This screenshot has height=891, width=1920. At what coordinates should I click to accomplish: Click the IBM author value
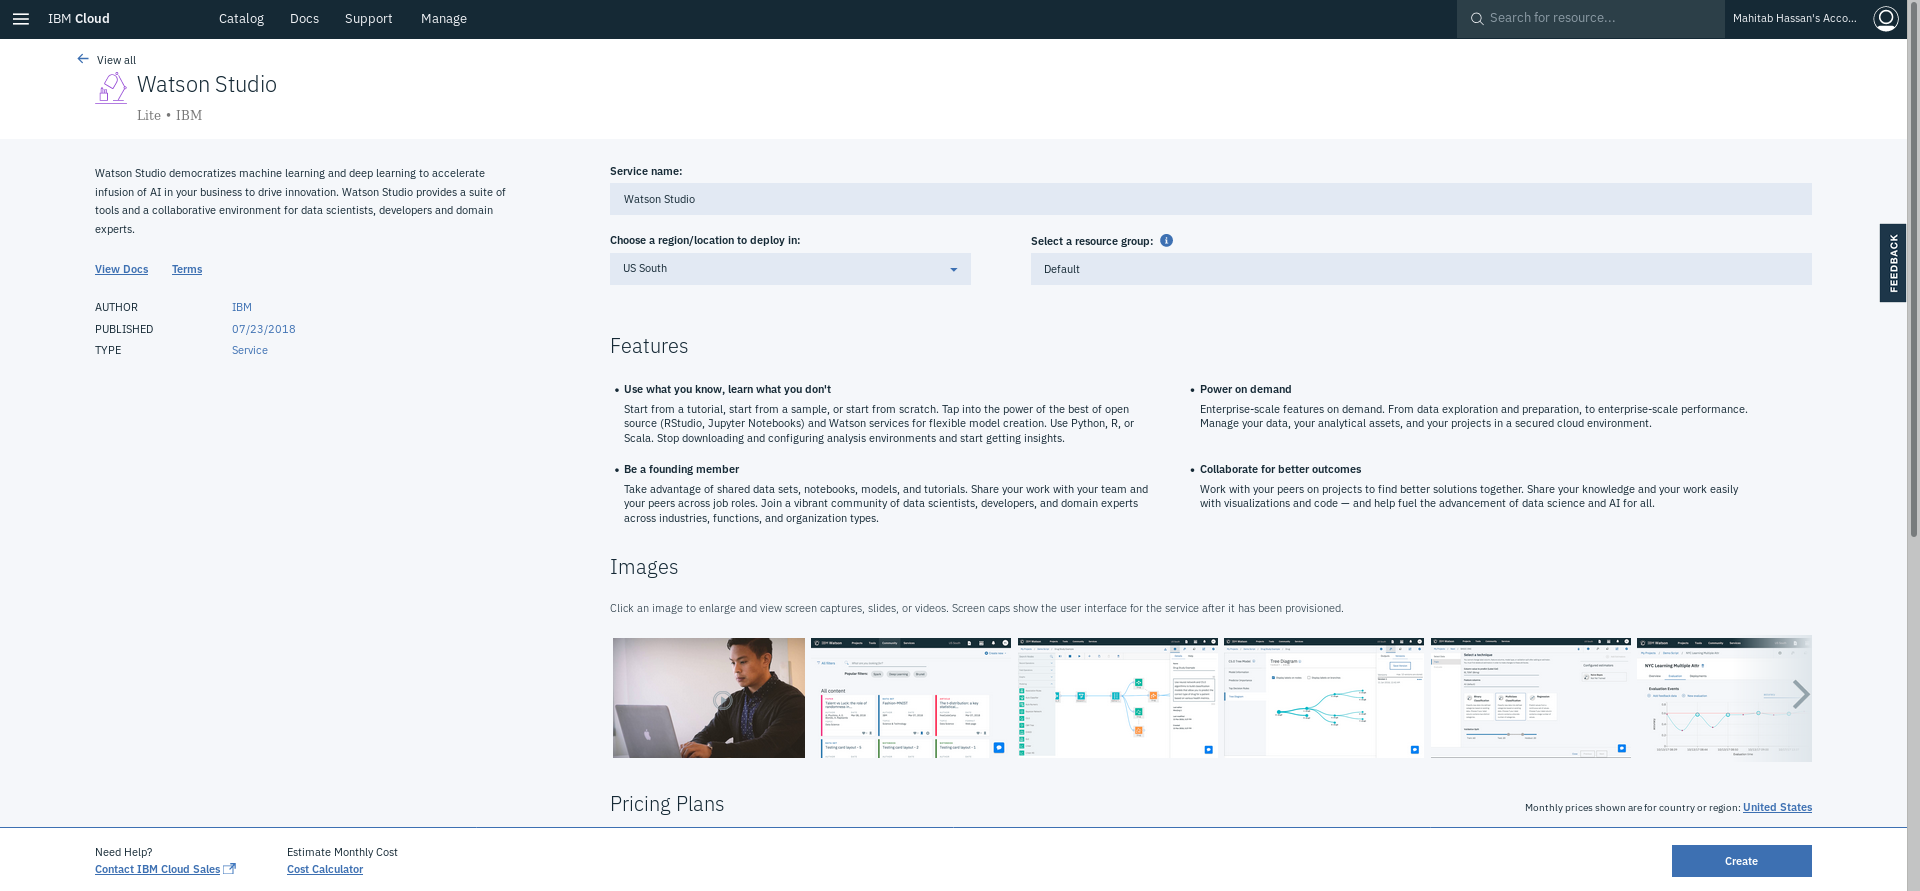point(242,307)
